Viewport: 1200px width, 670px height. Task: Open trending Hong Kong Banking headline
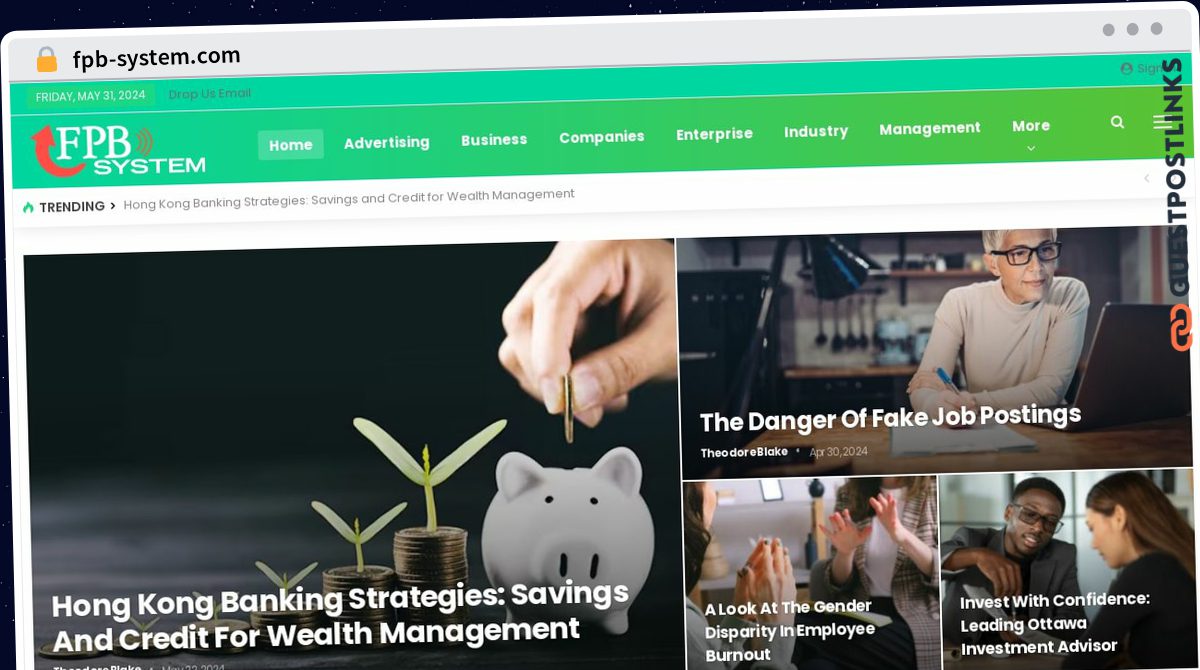coord(349,198)
